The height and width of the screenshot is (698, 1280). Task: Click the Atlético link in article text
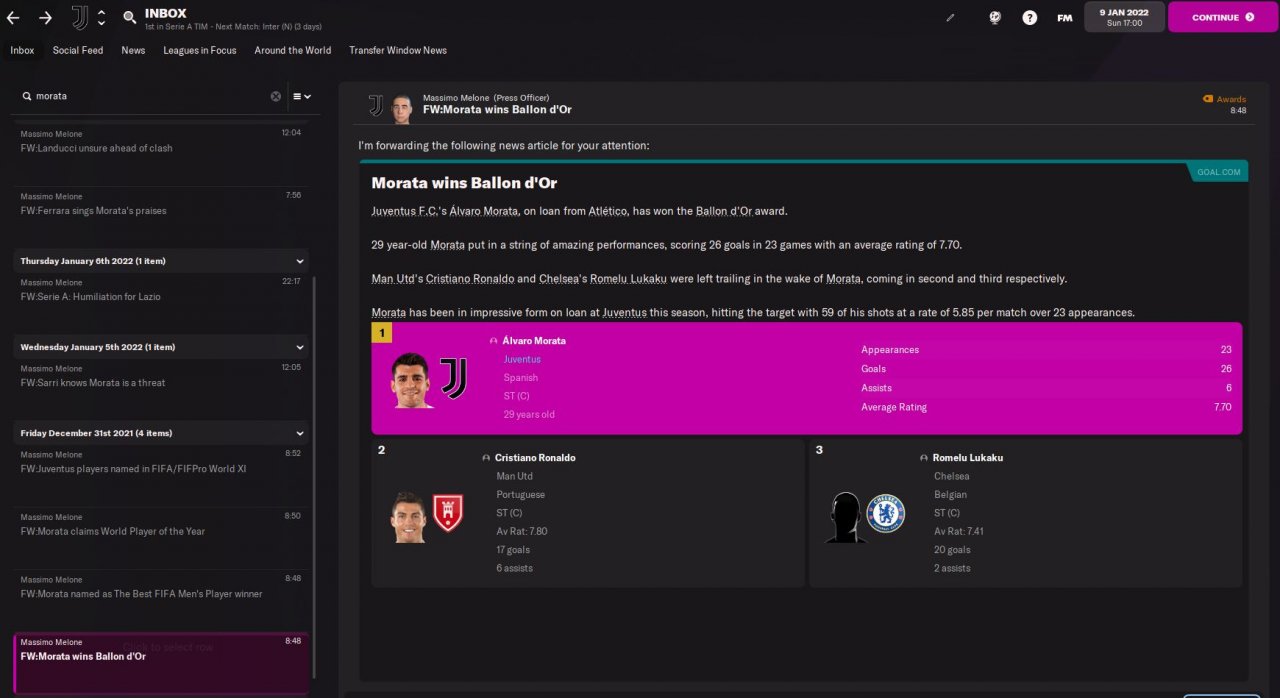(608, 211)
